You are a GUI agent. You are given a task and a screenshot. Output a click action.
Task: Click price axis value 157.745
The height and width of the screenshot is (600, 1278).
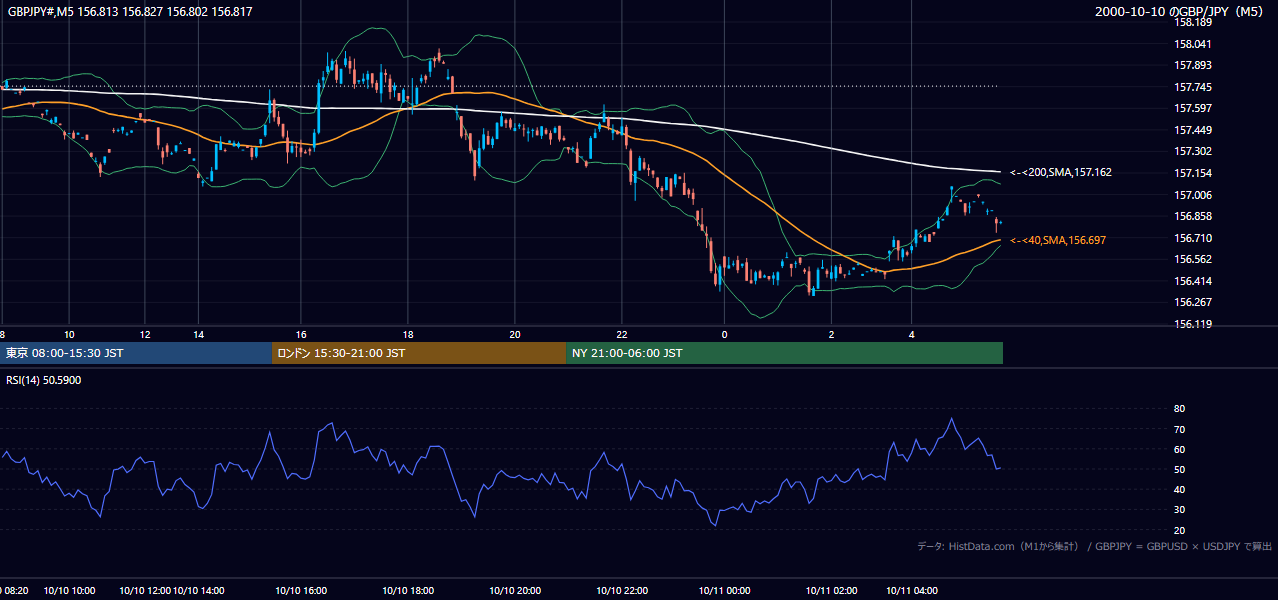pos(1193,87)
